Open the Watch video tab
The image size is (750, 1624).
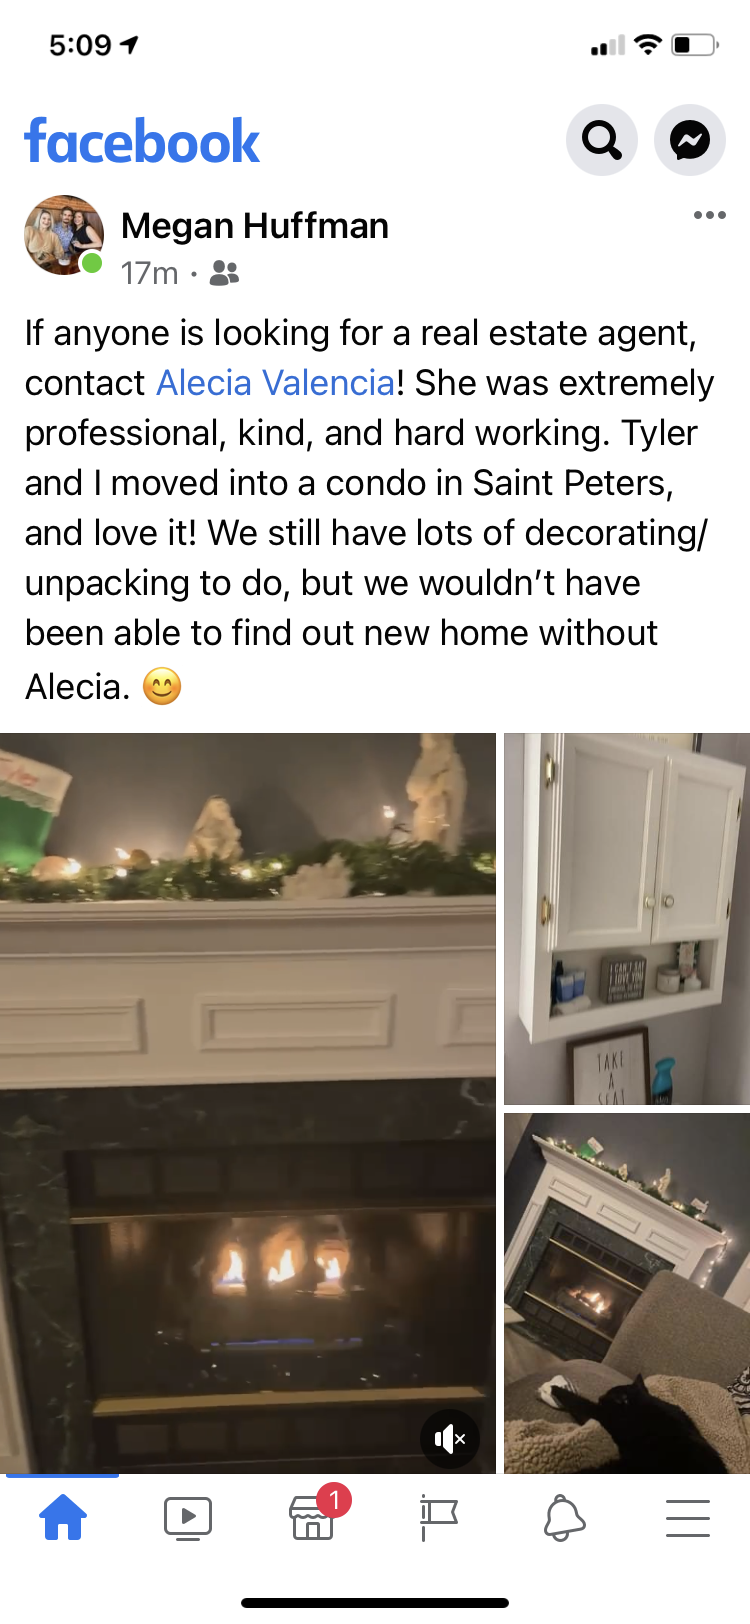pos(188,1518)
